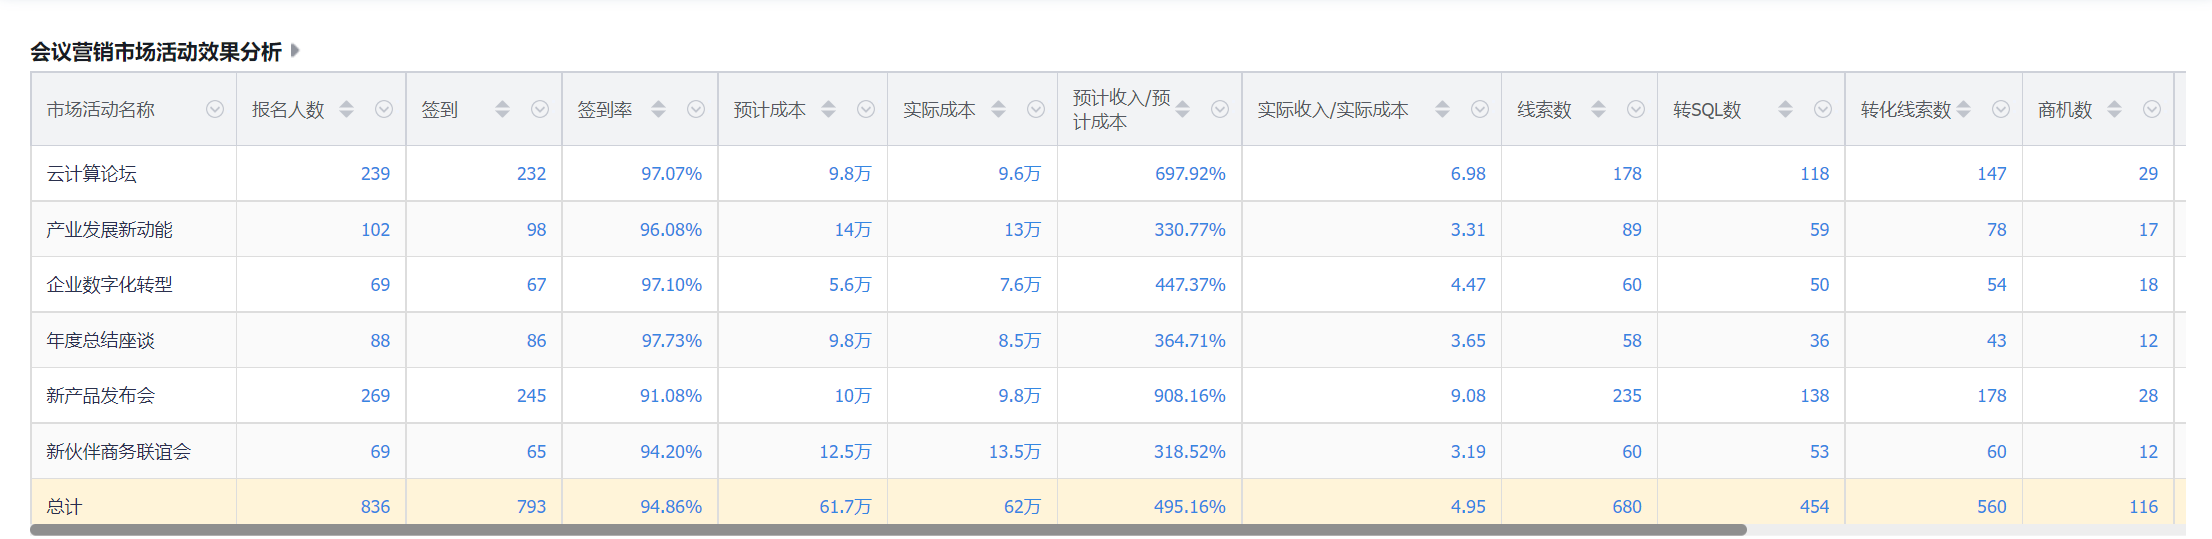Sort by 报名人数 column sort arrows
Screen dimensions: 2212x539
coord(346,109)
